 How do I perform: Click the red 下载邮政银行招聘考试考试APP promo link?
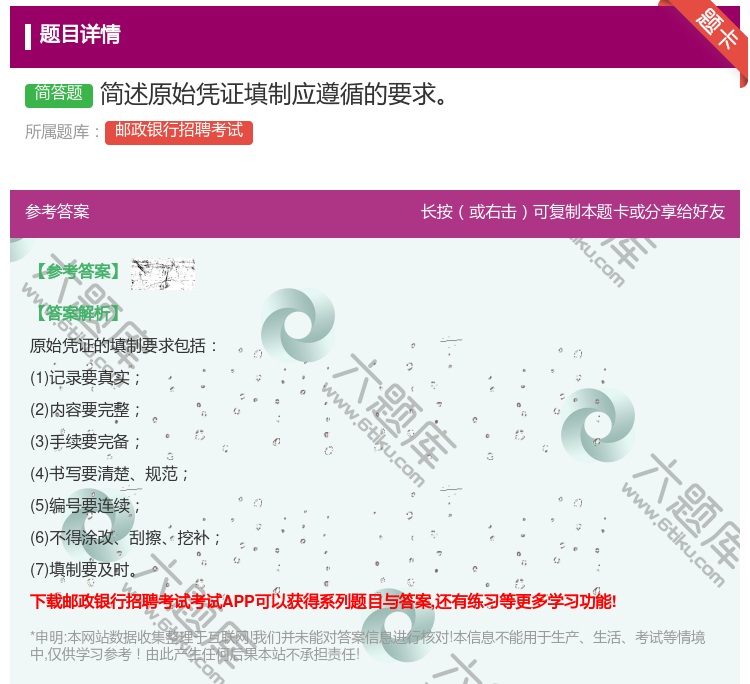[x=323, y=601]
